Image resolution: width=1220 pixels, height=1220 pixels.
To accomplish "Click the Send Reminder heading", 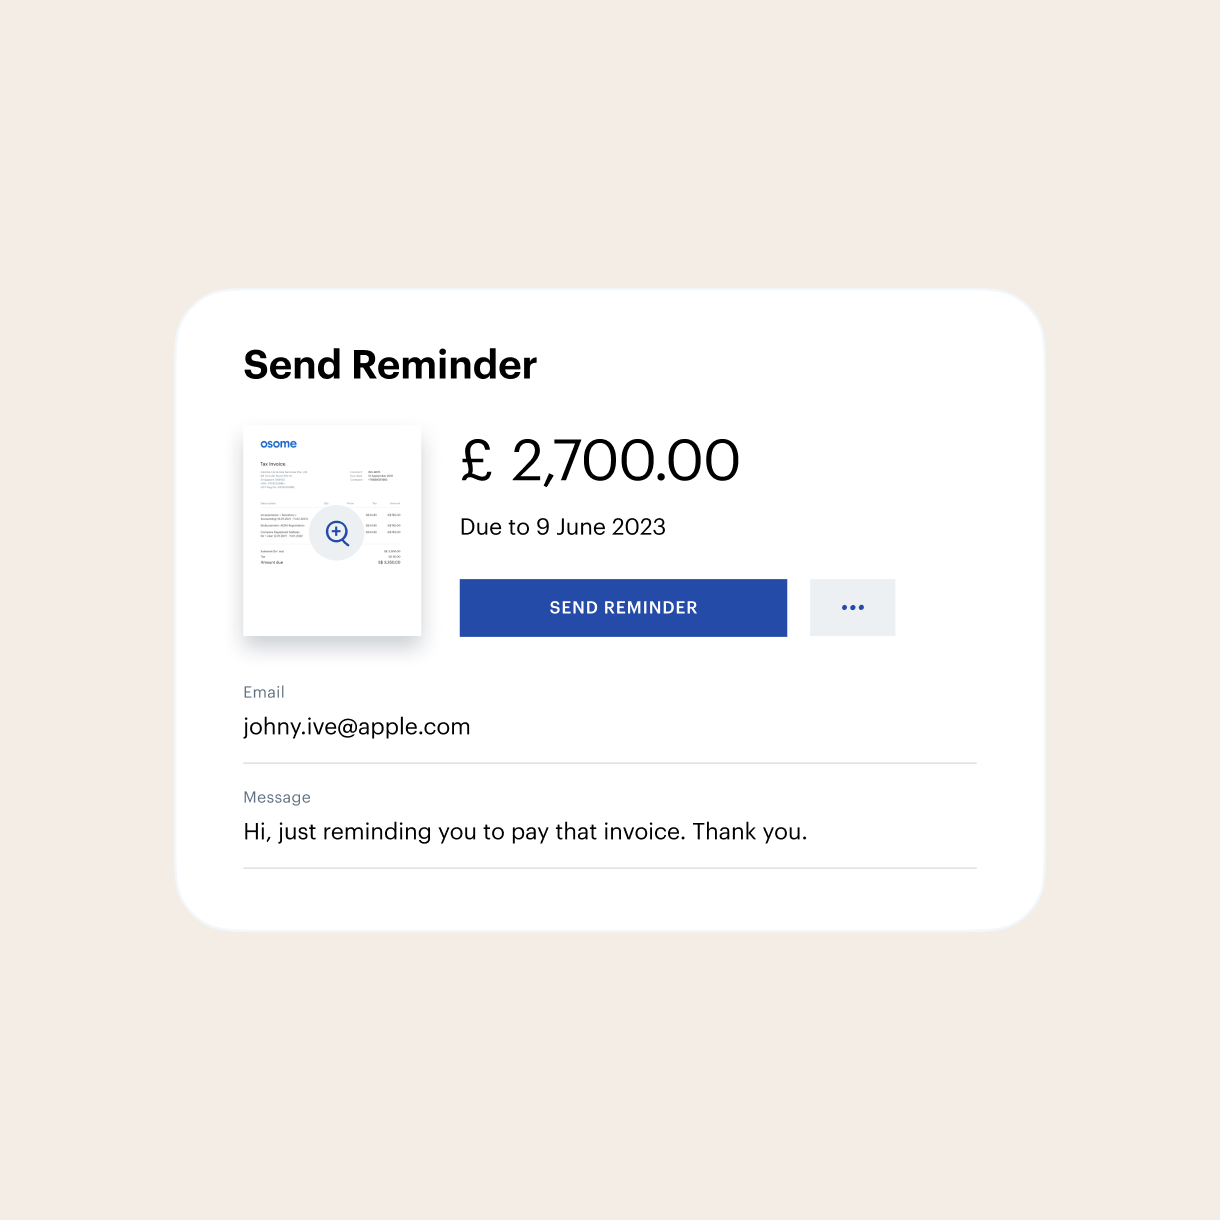I will (x=390, y=365).
